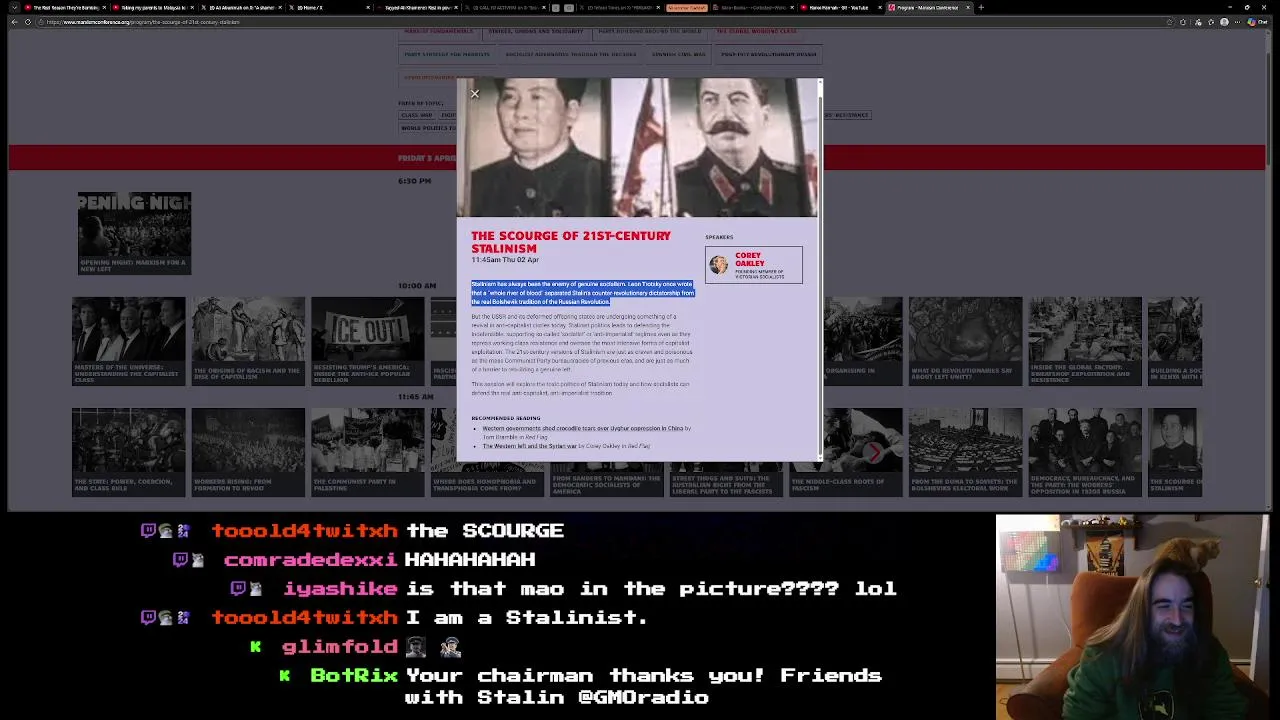Select 'Party Strategy for Marxists' stream filter
This screenshot has width=1280, height=720.
(447, 54)
